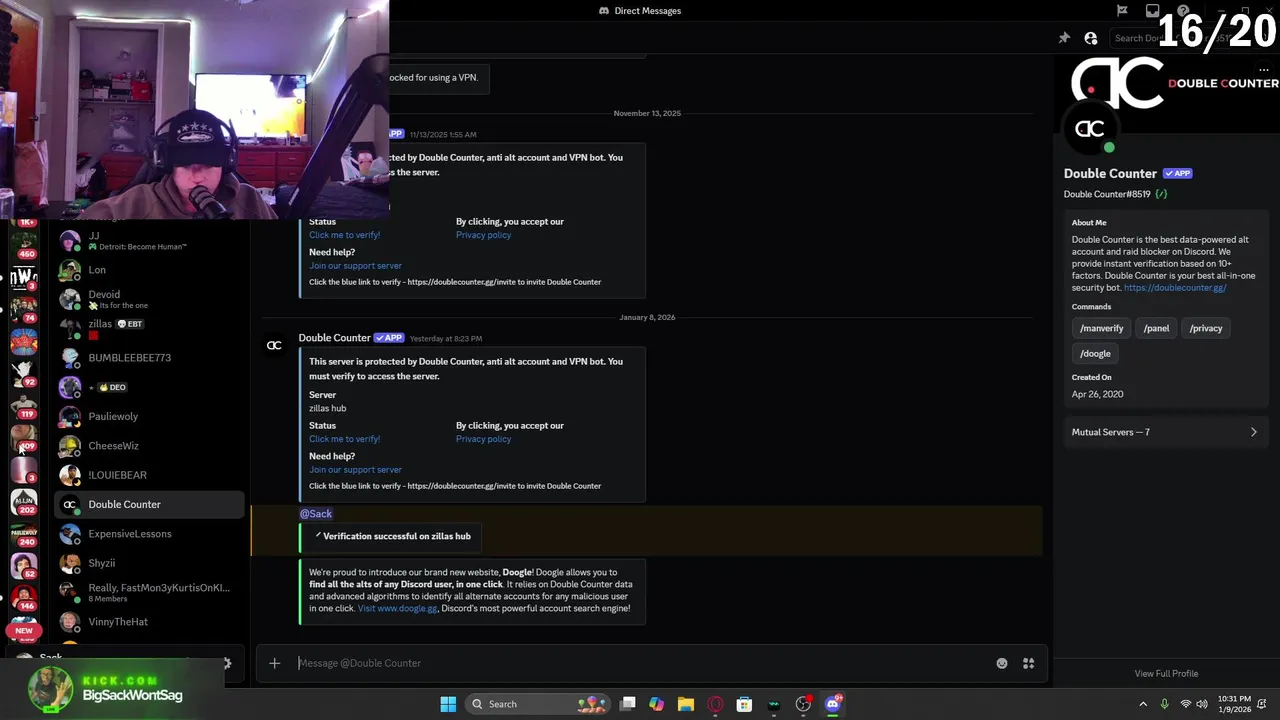Open the JJ direct message

148,241
